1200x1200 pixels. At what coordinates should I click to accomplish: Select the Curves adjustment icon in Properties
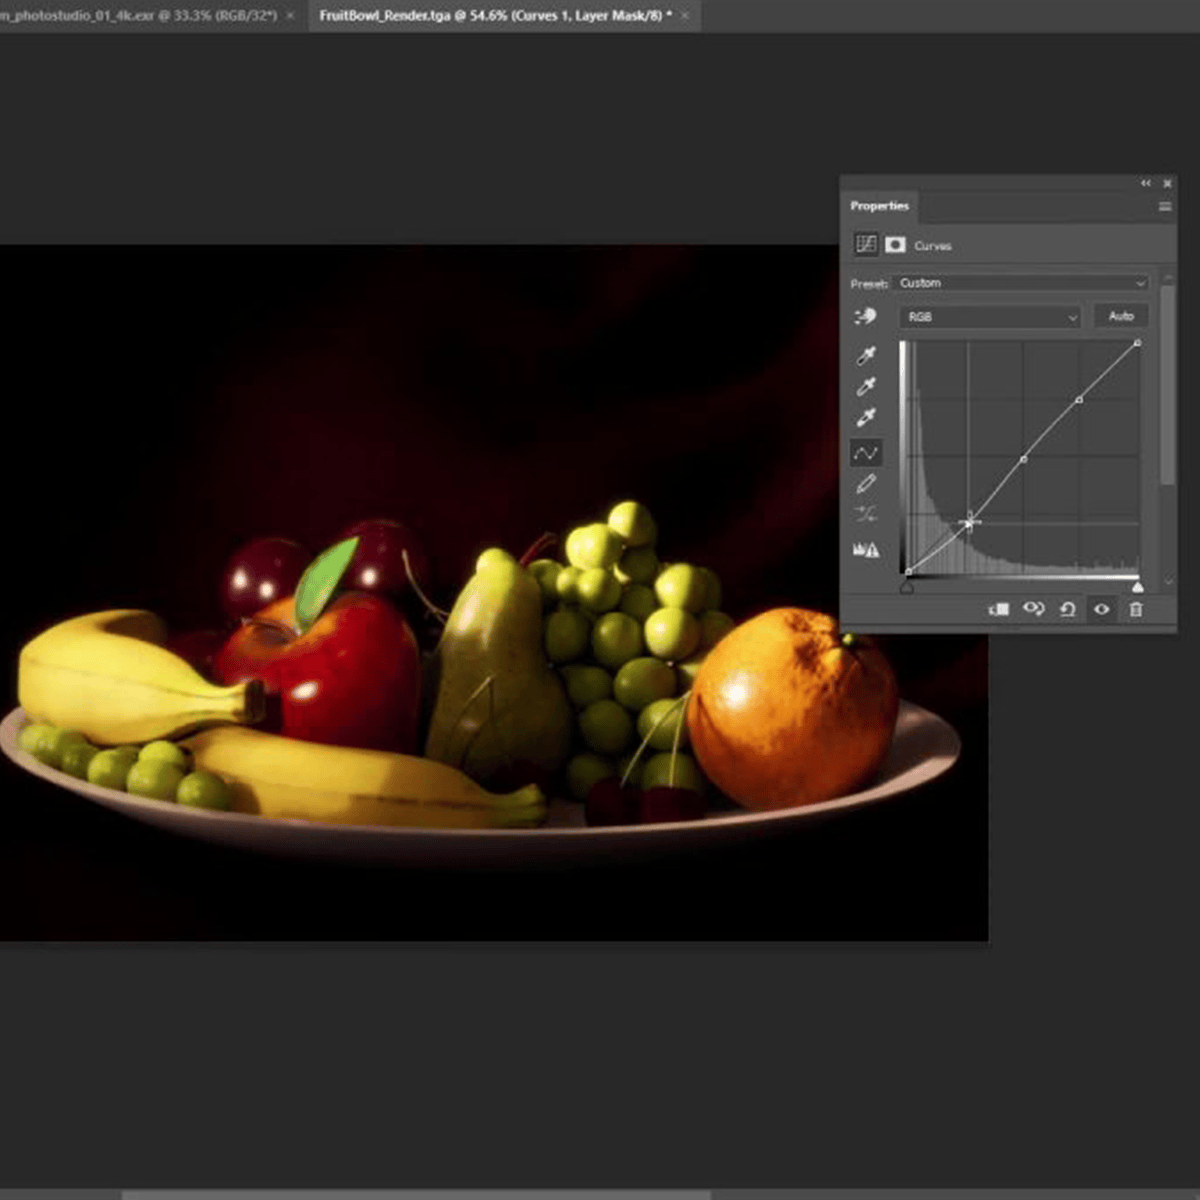click(x=866, y=244)
